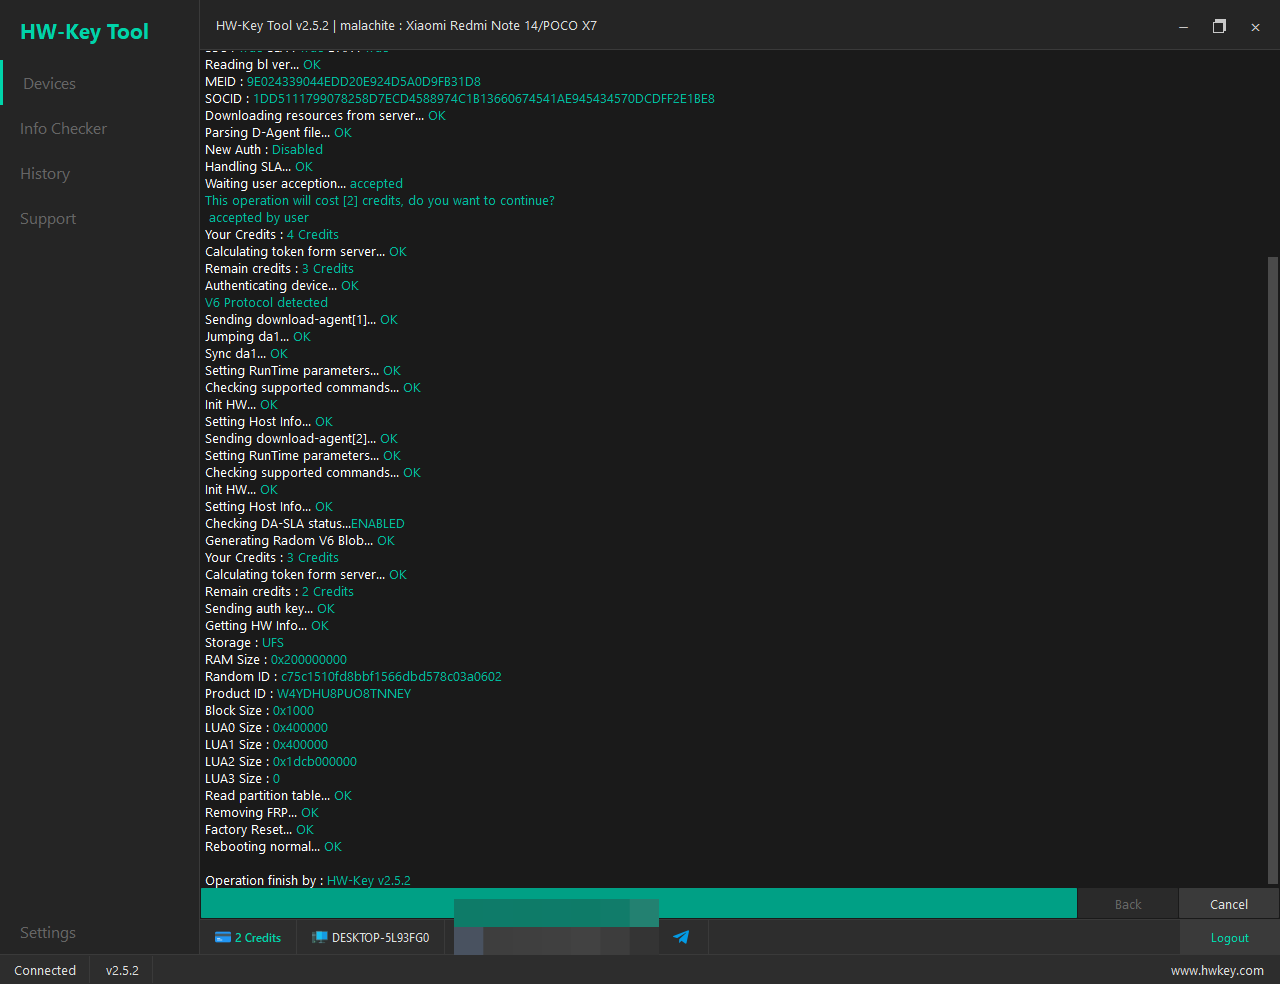Click the 'V6 Protocol detected' line
This screenshot has width=1280, height=984.
[x=266, y=303]
